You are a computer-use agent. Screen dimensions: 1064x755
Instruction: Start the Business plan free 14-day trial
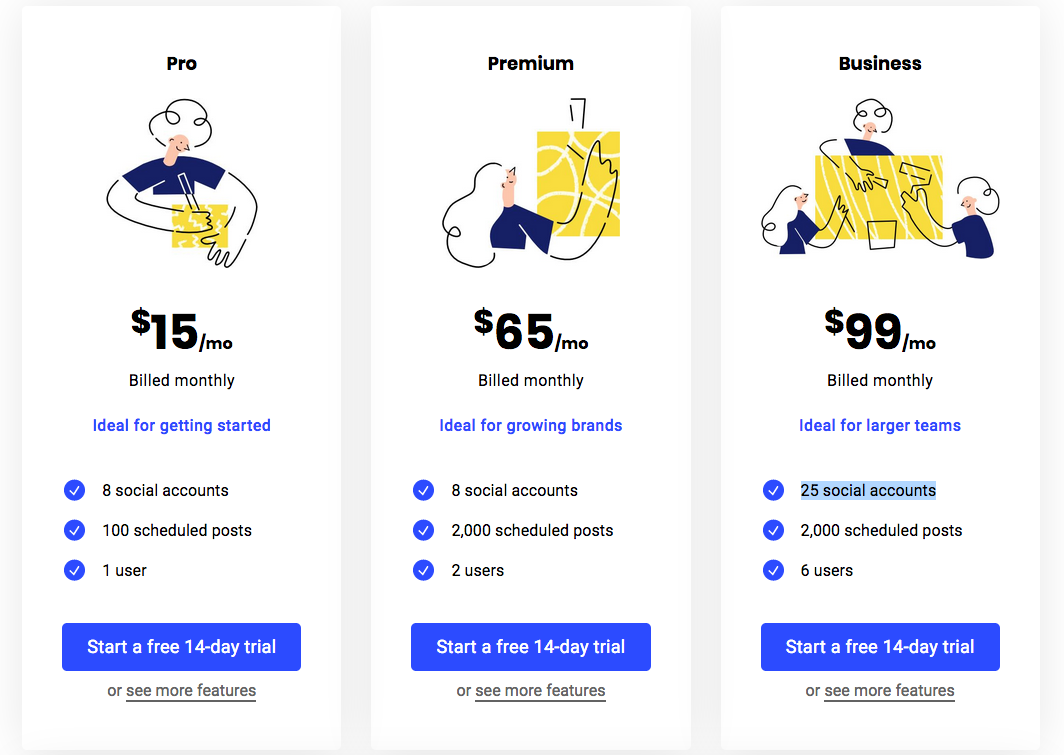click(880, 646)
